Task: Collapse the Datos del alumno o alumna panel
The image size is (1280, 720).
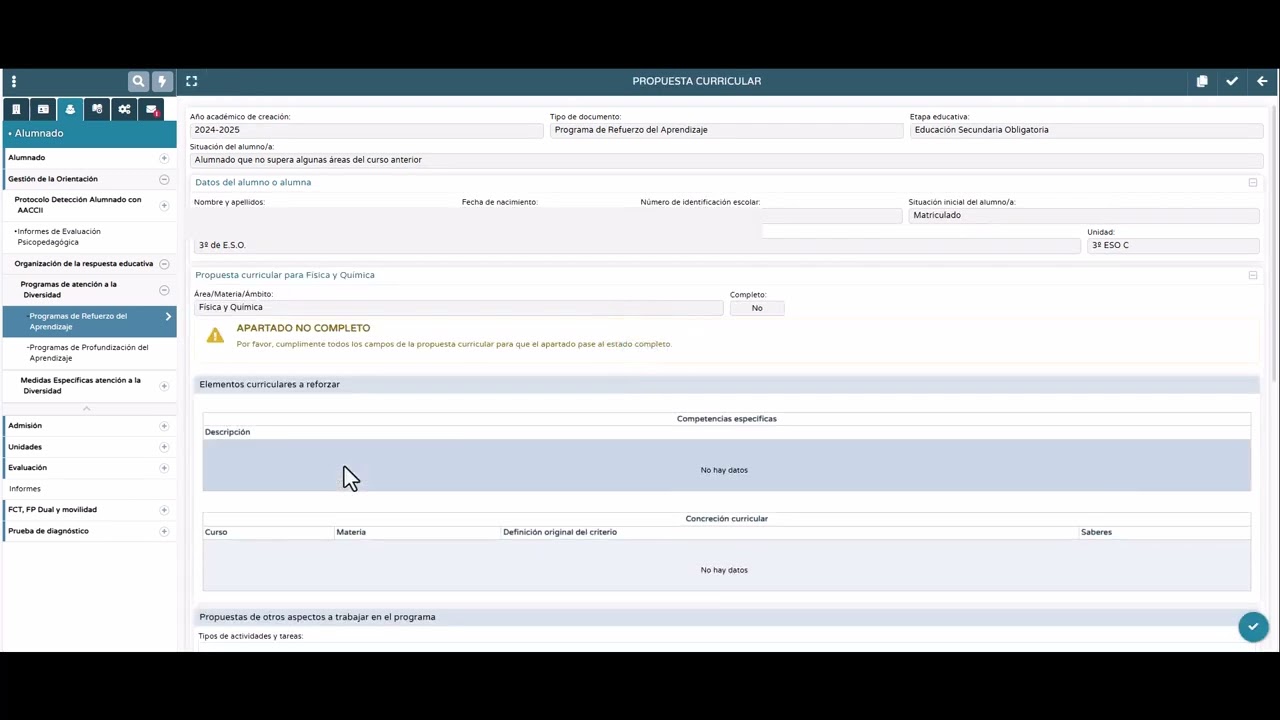Action: tap(1253, 183)
